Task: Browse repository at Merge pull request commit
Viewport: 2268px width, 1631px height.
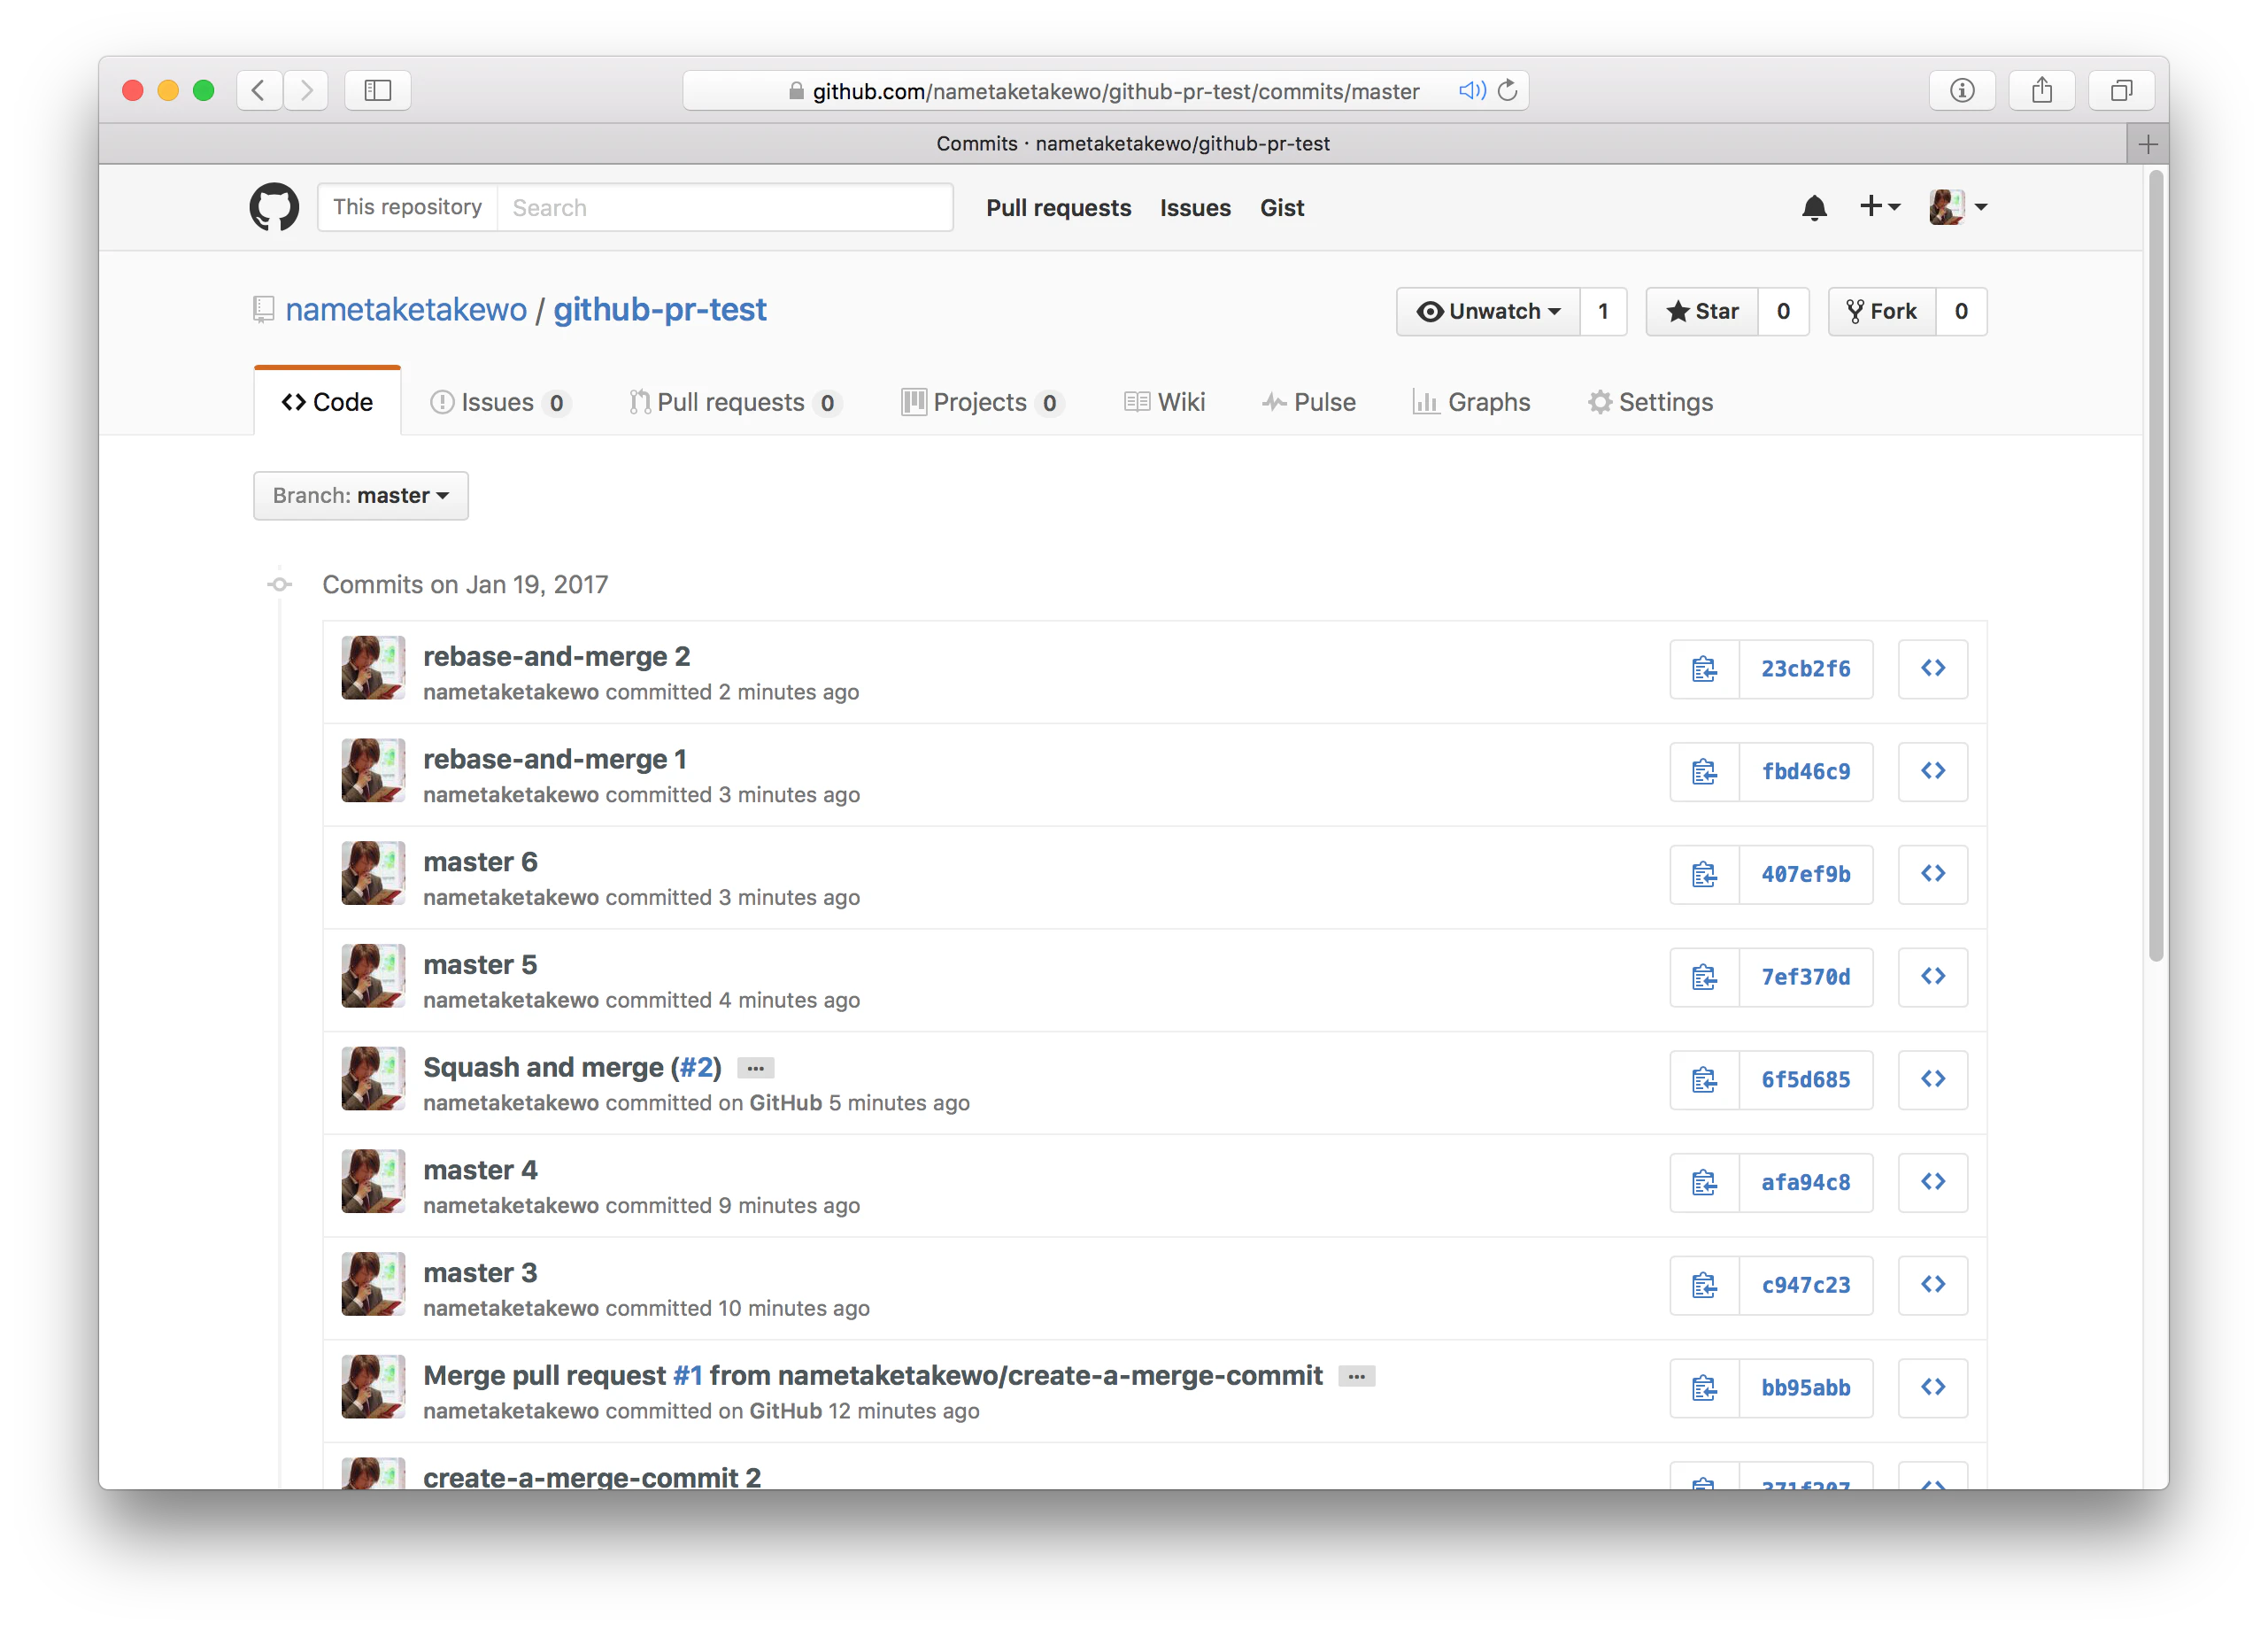Action: [x=1933, y=1388]
